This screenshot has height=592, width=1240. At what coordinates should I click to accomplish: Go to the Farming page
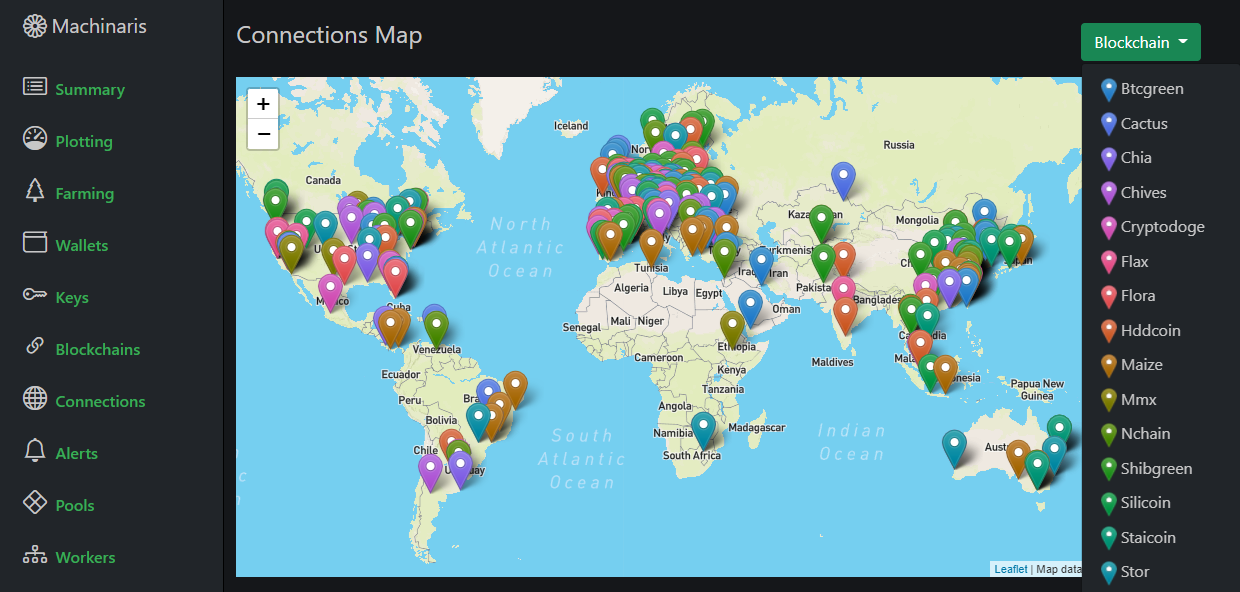pyautogui.click(x=85, y=193)
